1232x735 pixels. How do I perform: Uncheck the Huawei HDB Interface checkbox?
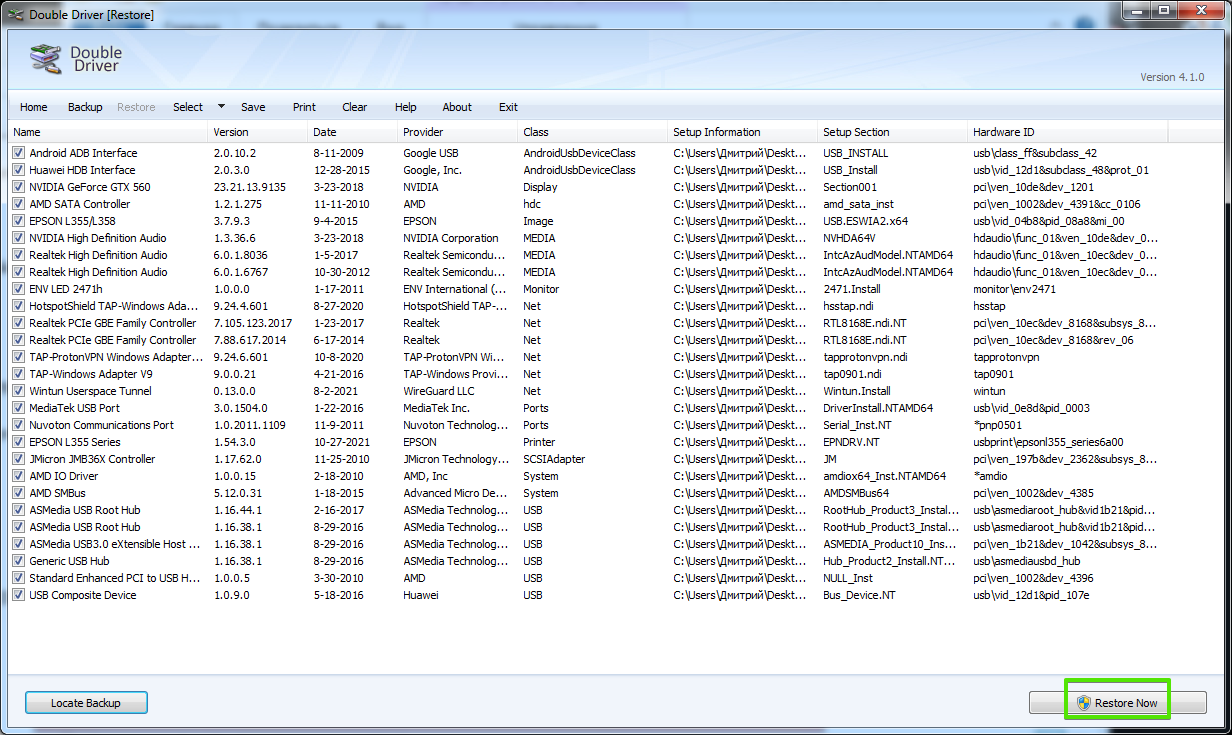coord(19,170)
